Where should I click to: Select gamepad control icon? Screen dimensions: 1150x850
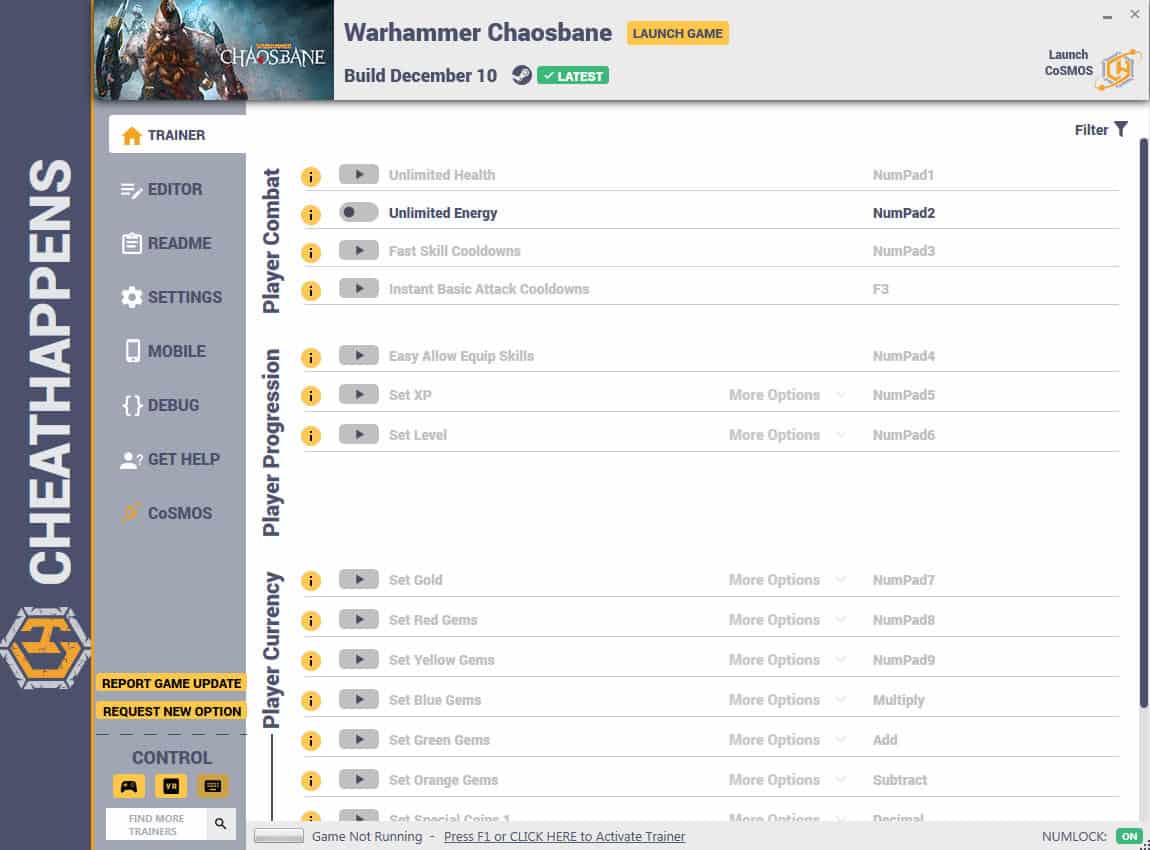[x=129, y=786]
